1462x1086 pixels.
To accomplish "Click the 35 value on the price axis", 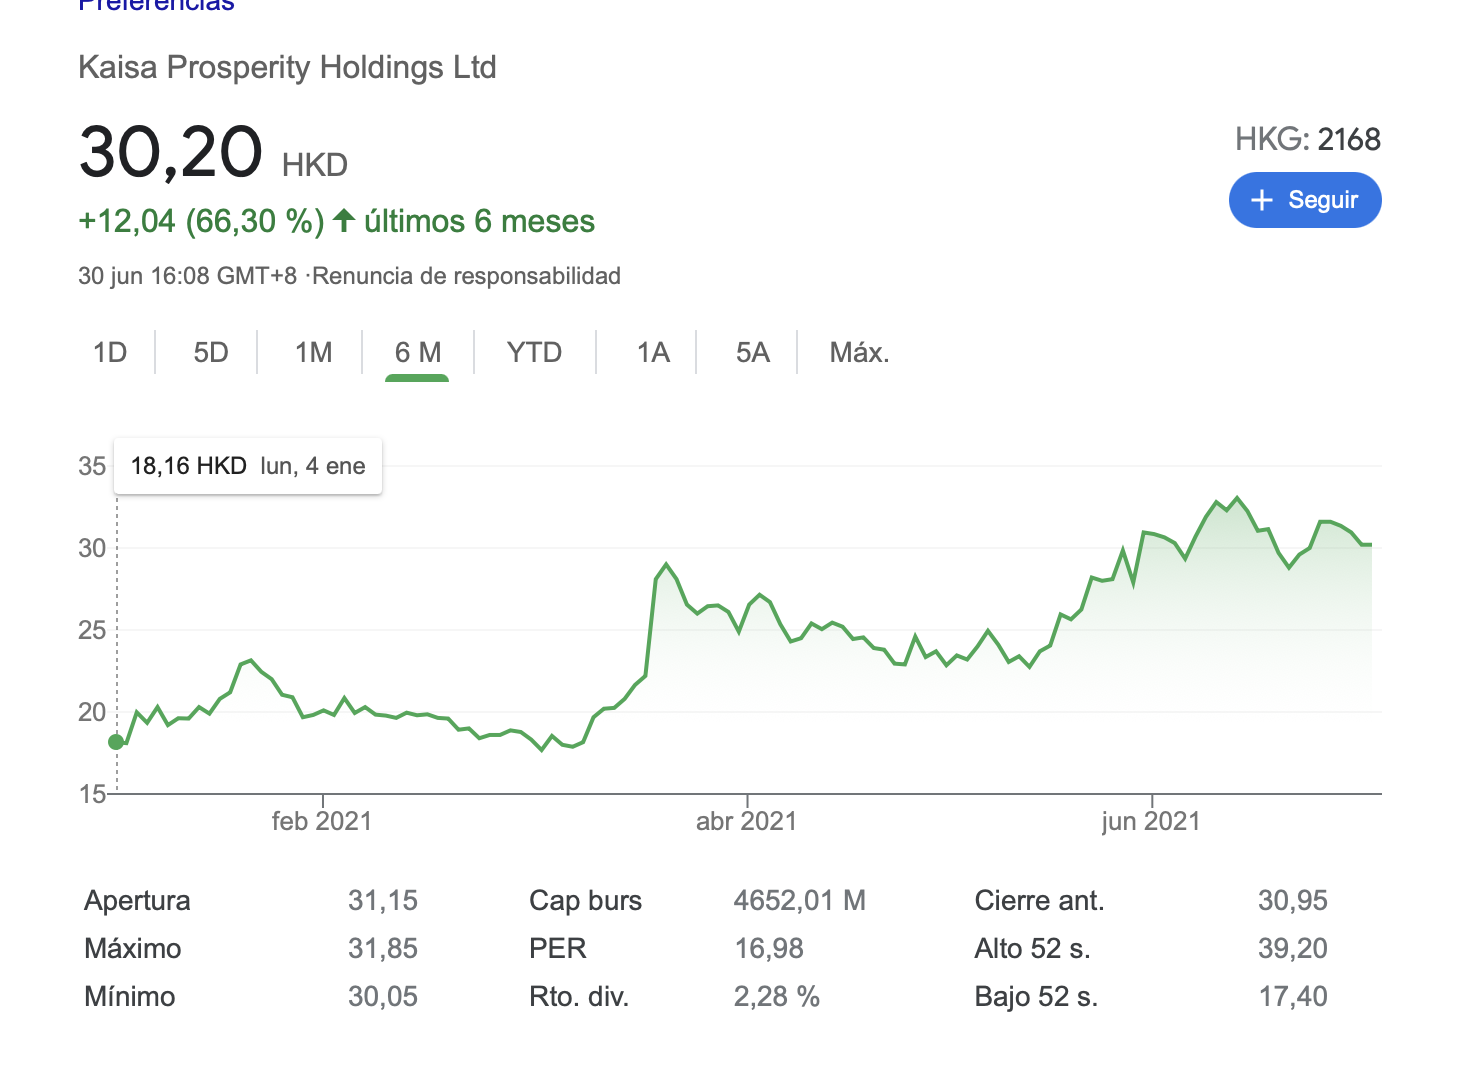I will 92,466.
